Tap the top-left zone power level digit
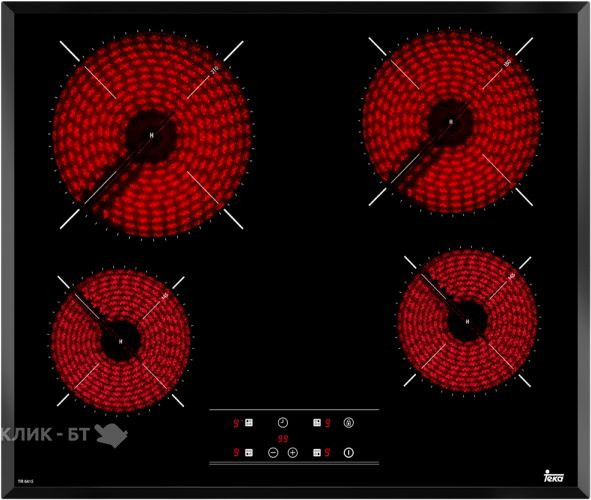The image size is (591, 500). pyautogui.click(x=236, y=423)
